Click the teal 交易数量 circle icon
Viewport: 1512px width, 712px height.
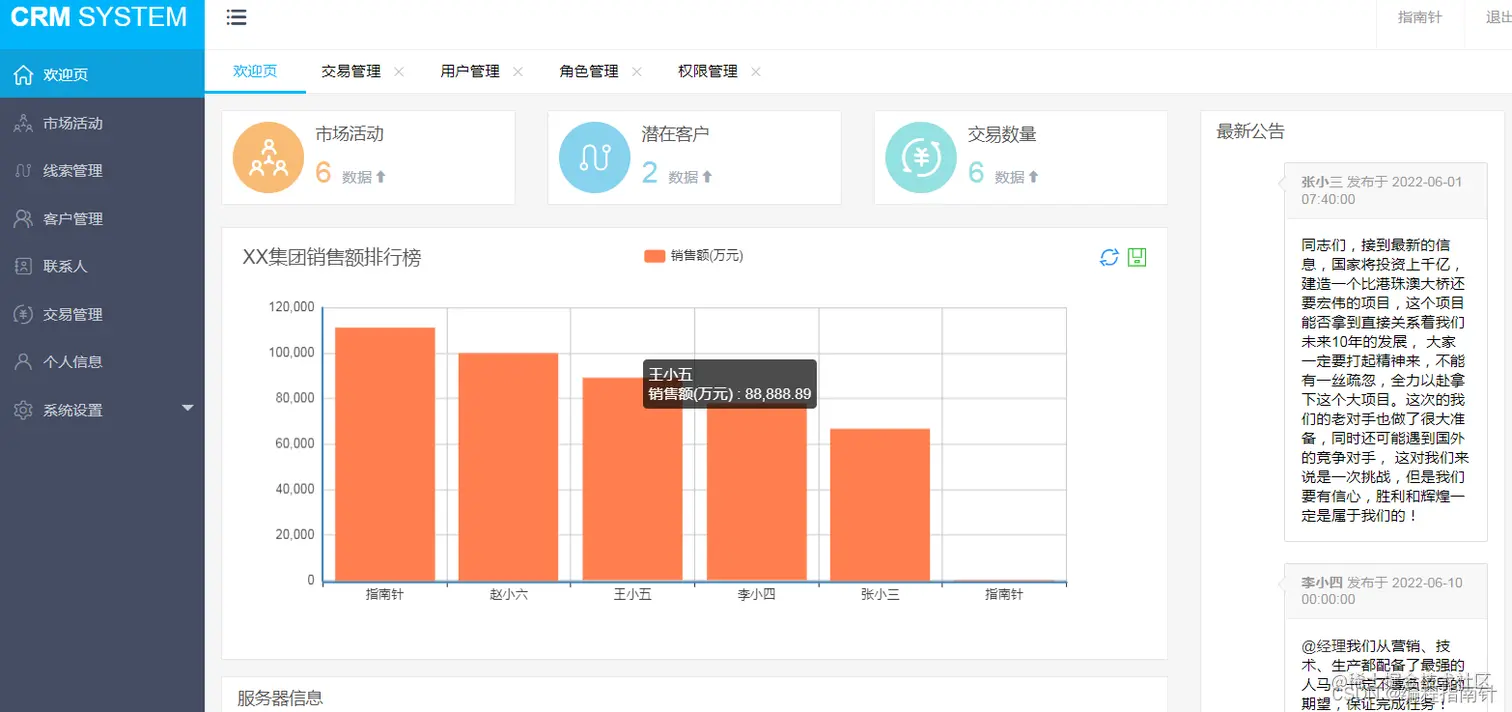921,157
